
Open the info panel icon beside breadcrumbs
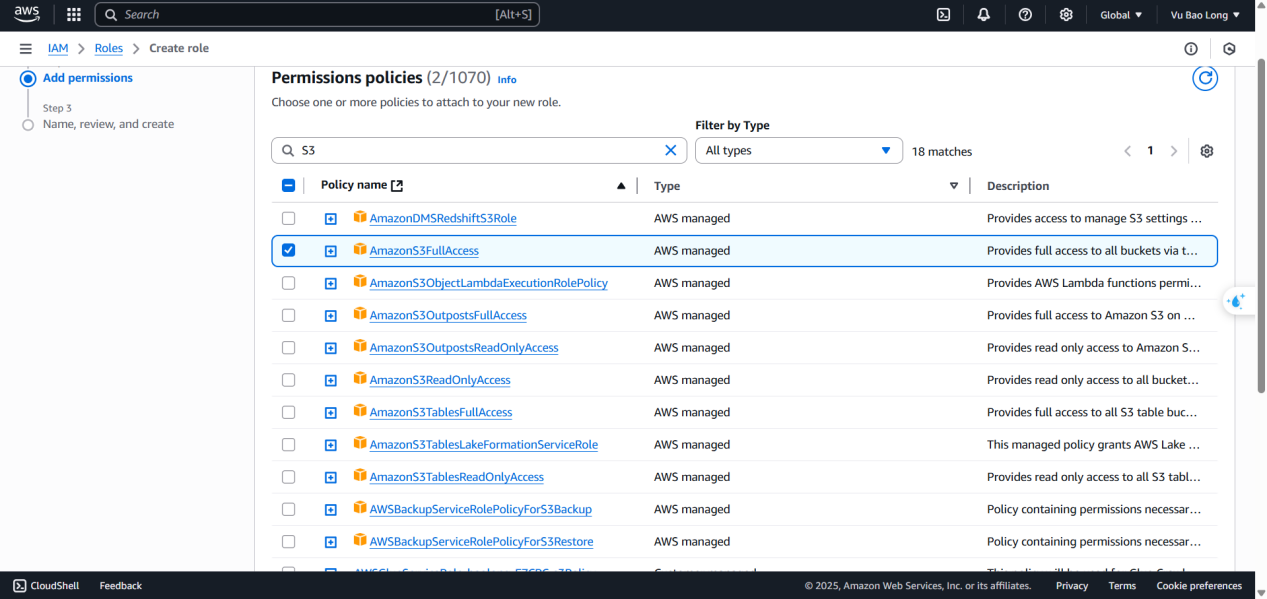1191,49
